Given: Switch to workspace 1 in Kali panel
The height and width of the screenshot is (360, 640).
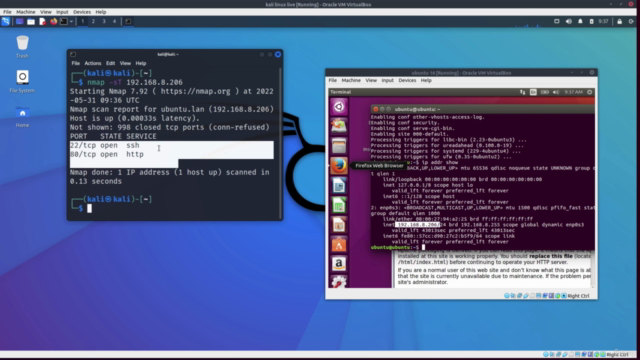Looking at the screenshot, I should click(x=82, y=21).
